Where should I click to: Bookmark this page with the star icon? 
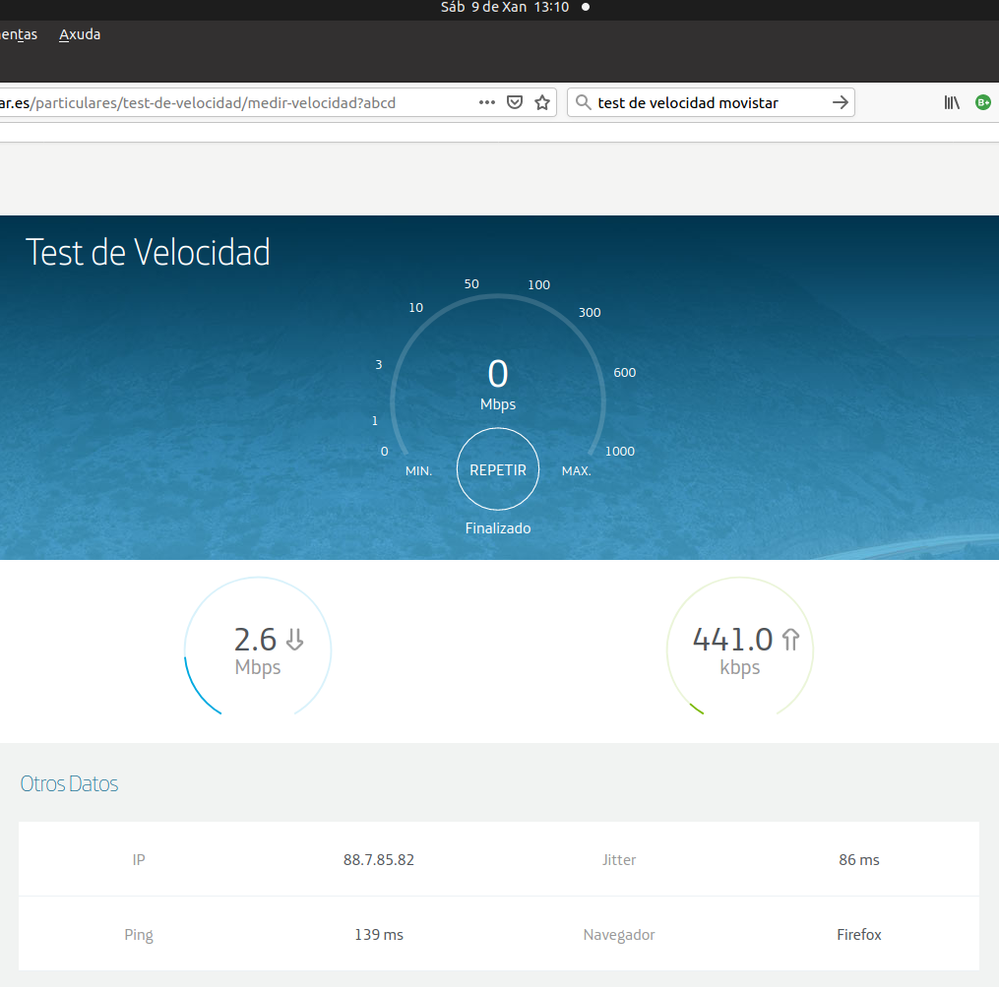(542, 103)
